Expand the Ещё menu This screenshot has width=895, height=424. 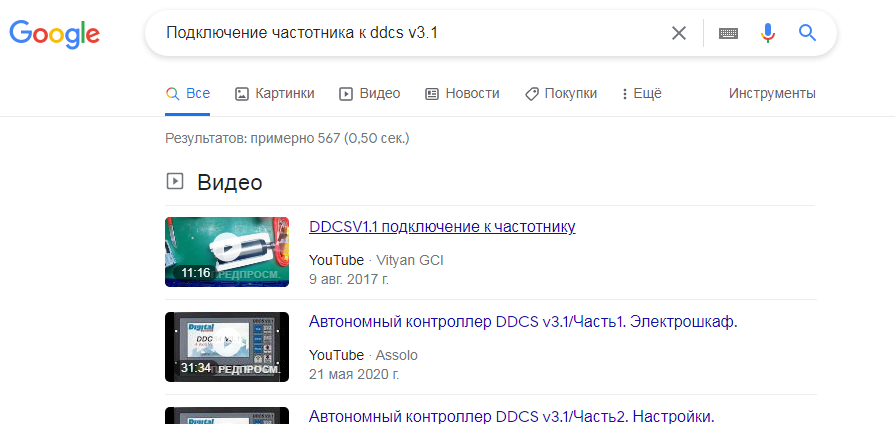pos(642,94)
